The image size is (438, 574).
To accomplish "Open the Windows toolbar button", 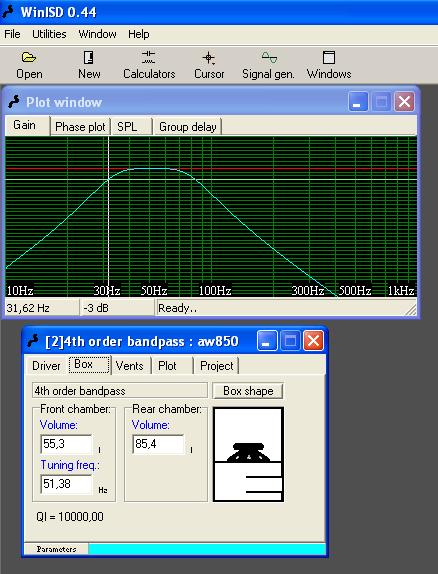I will [329, 58].
